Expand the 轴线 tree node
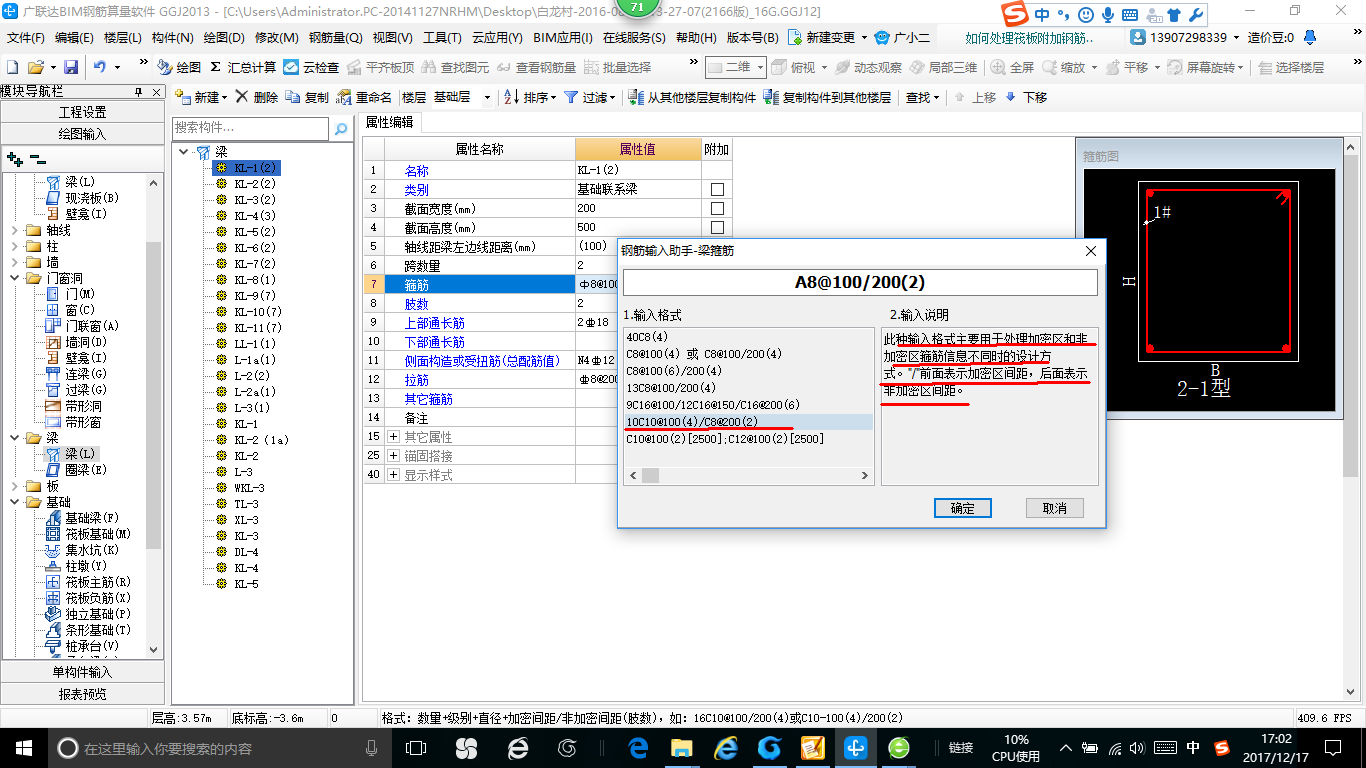1366x768 pixels. pyautogui.click(x=13, y=230)
